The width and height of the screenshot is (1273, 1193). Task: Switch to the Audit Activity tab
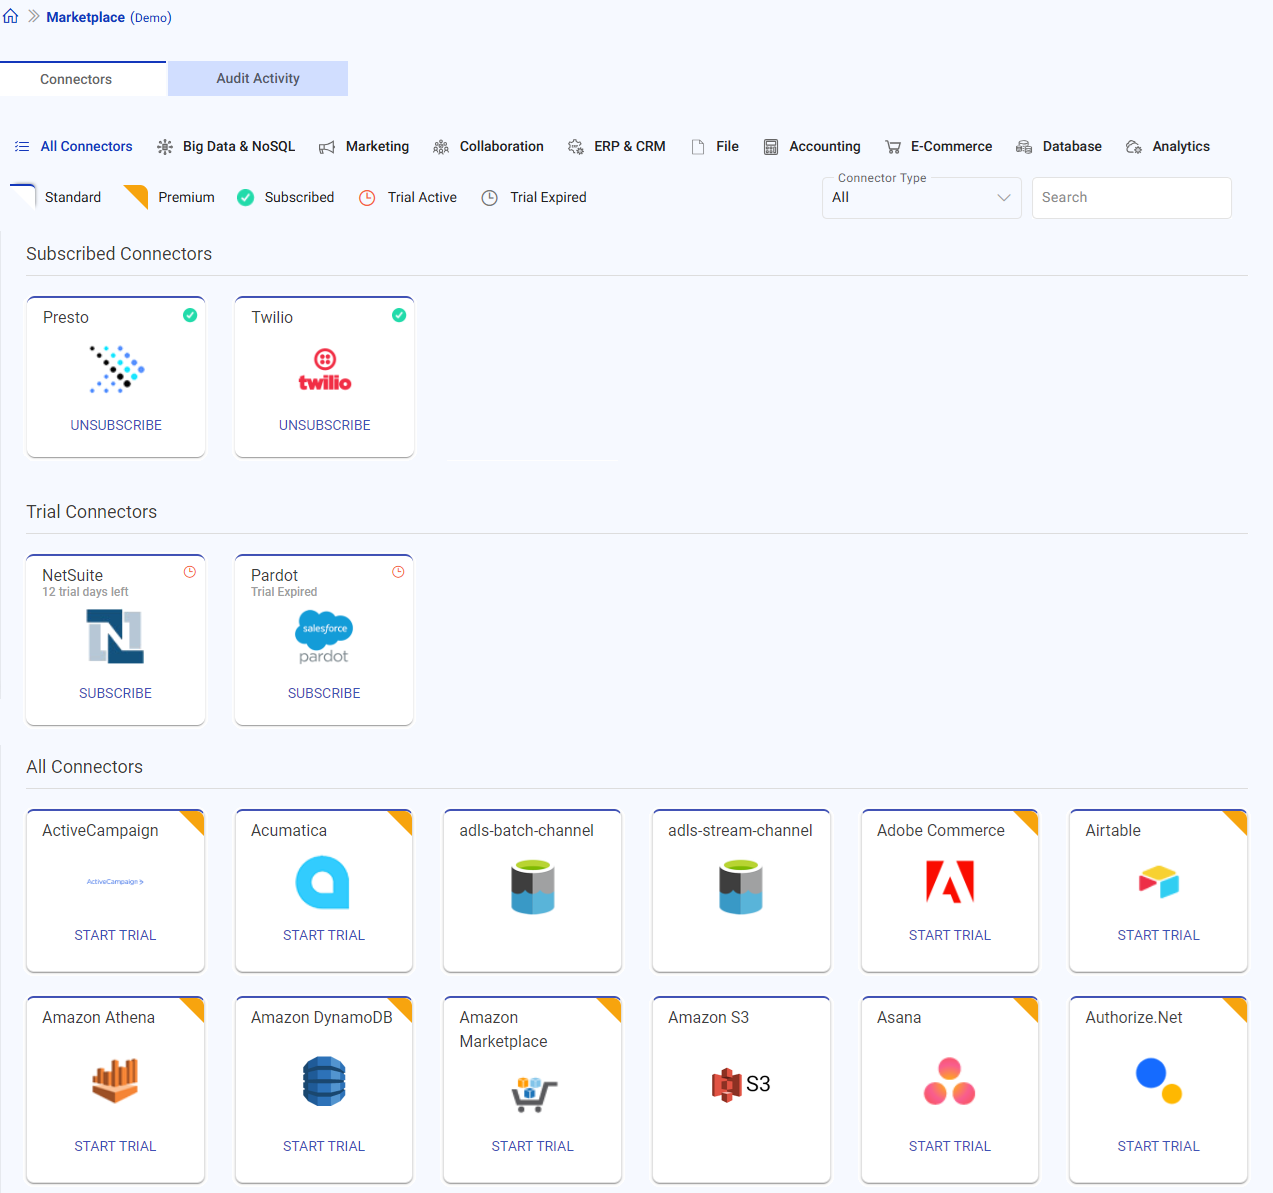(258, 79)
